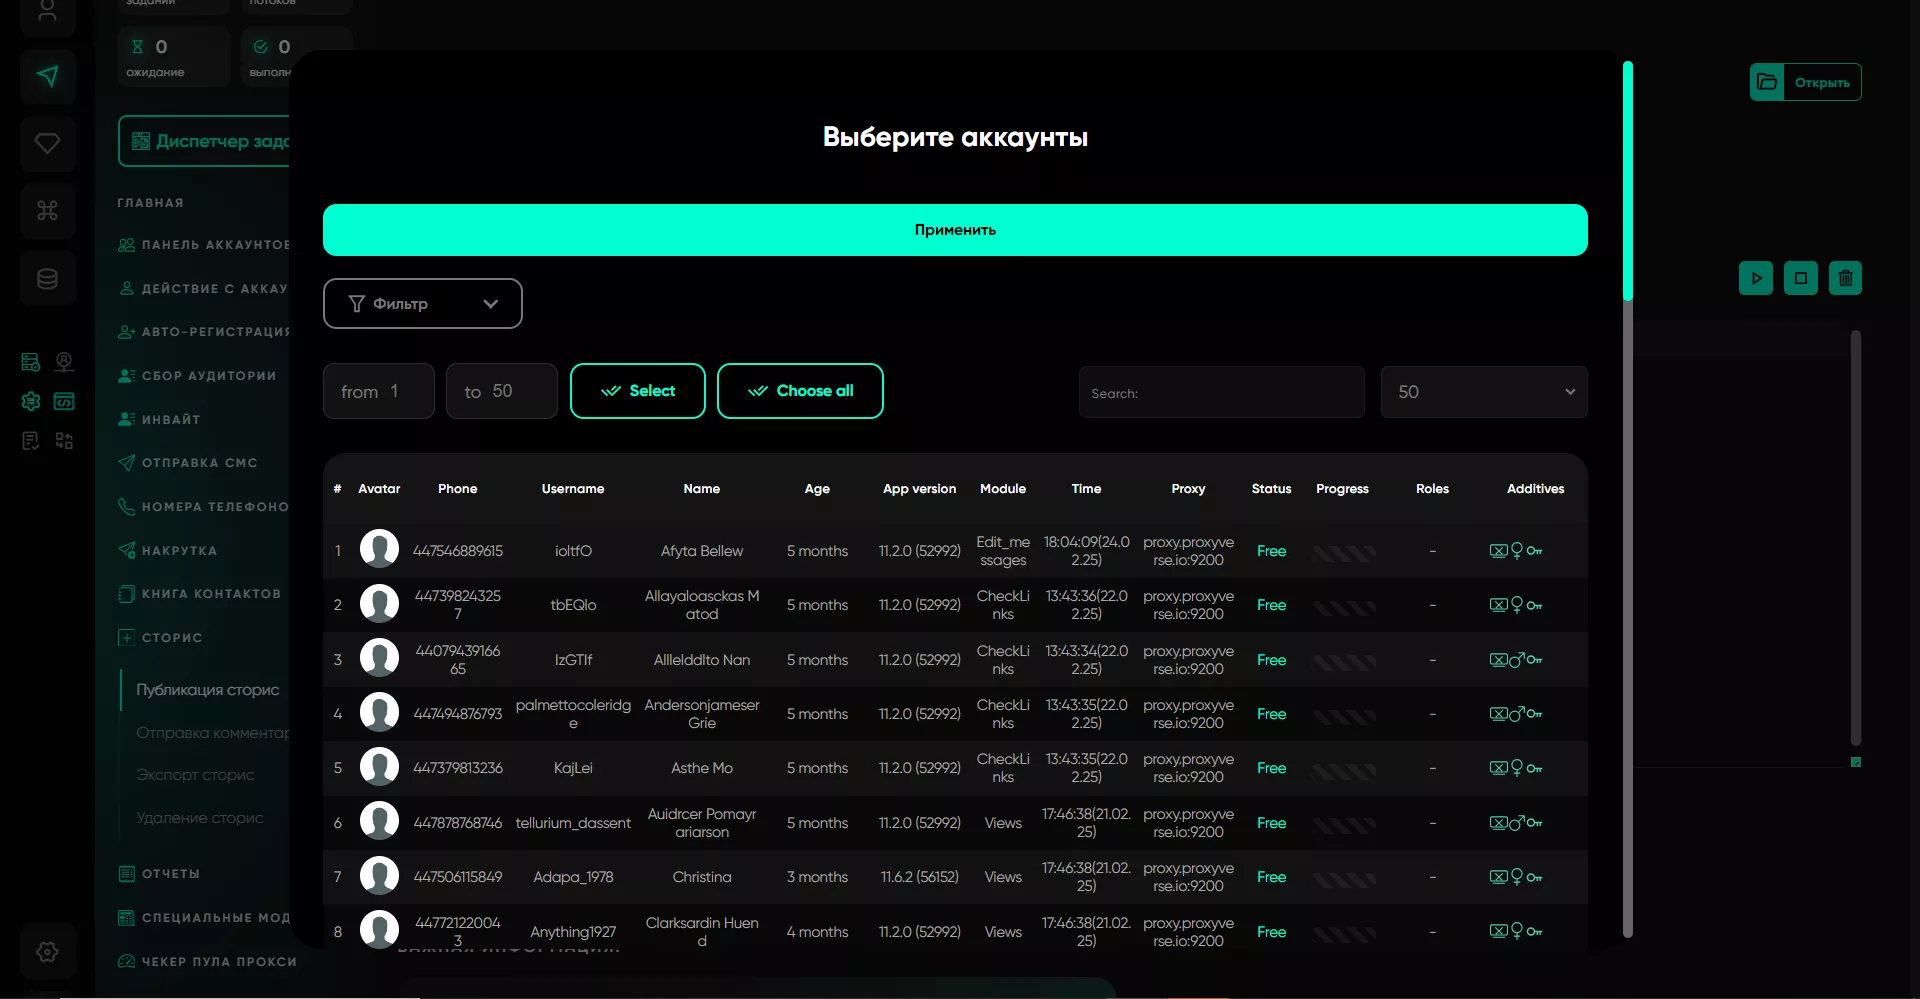The width and height of the screenshot is (1920, 999).
Task: Click the from range input field
Action: (378, 391)
